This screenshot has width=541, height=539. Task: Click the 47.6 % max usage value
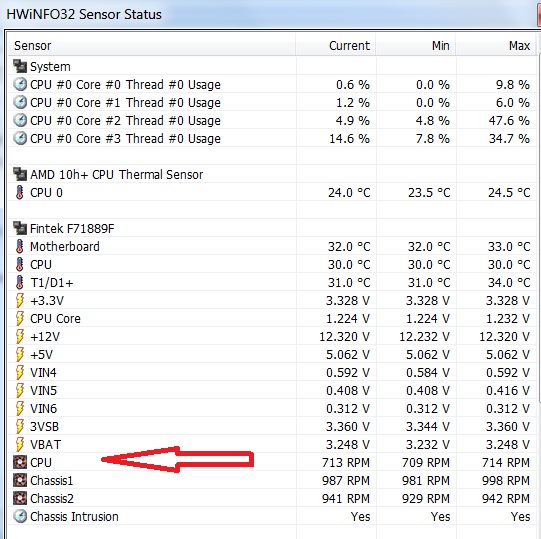click(509, 120)
